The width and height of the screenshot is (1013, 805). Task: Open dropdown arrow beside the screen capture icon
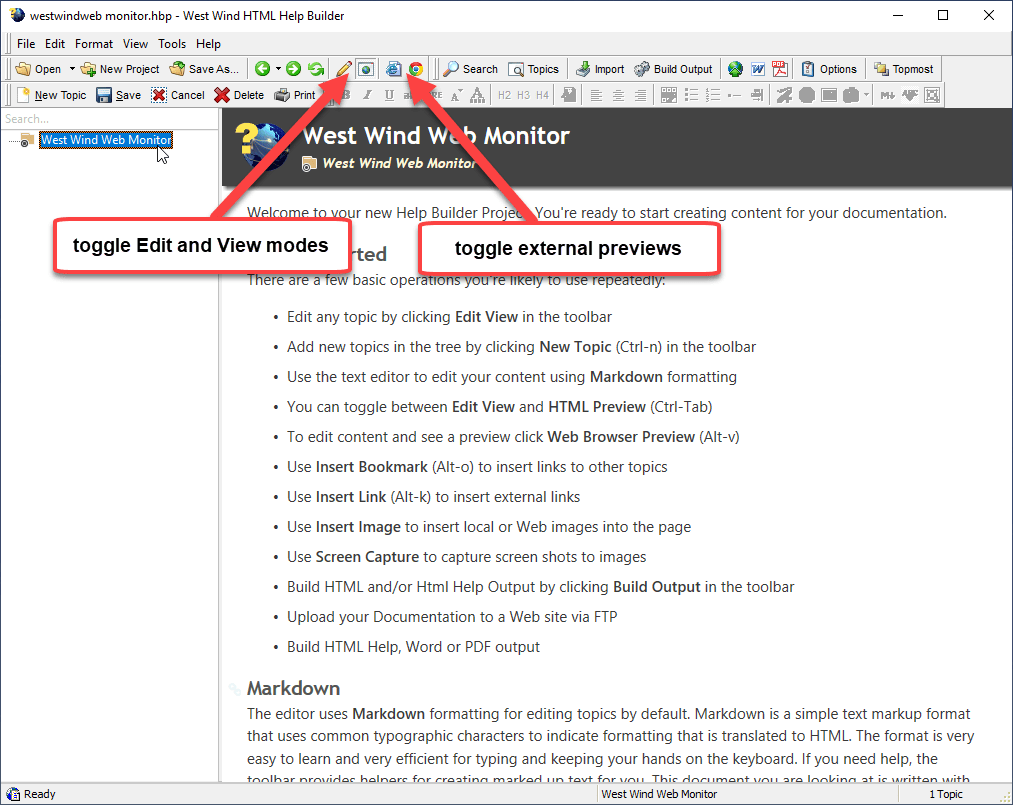pos(866,95)
